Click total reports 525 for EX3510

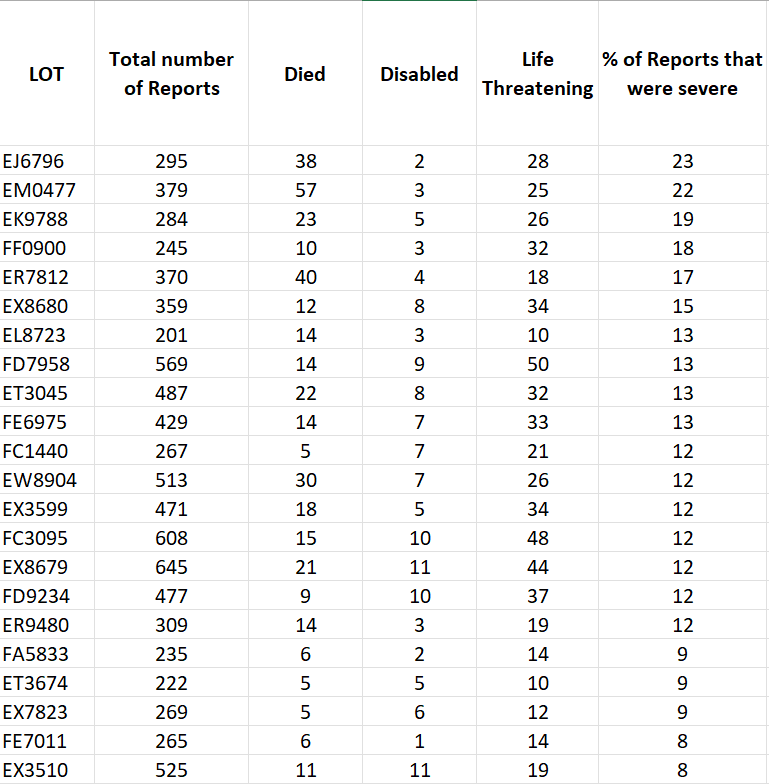[x=172, y=770]
